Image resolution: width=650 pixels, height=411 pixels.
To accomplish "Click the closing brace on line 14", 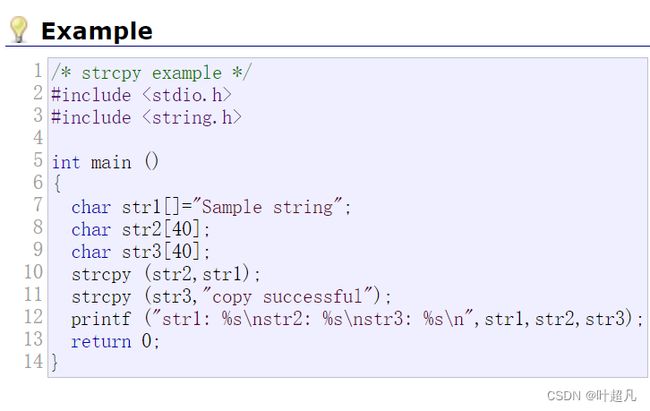I will [x=54, y=362].
